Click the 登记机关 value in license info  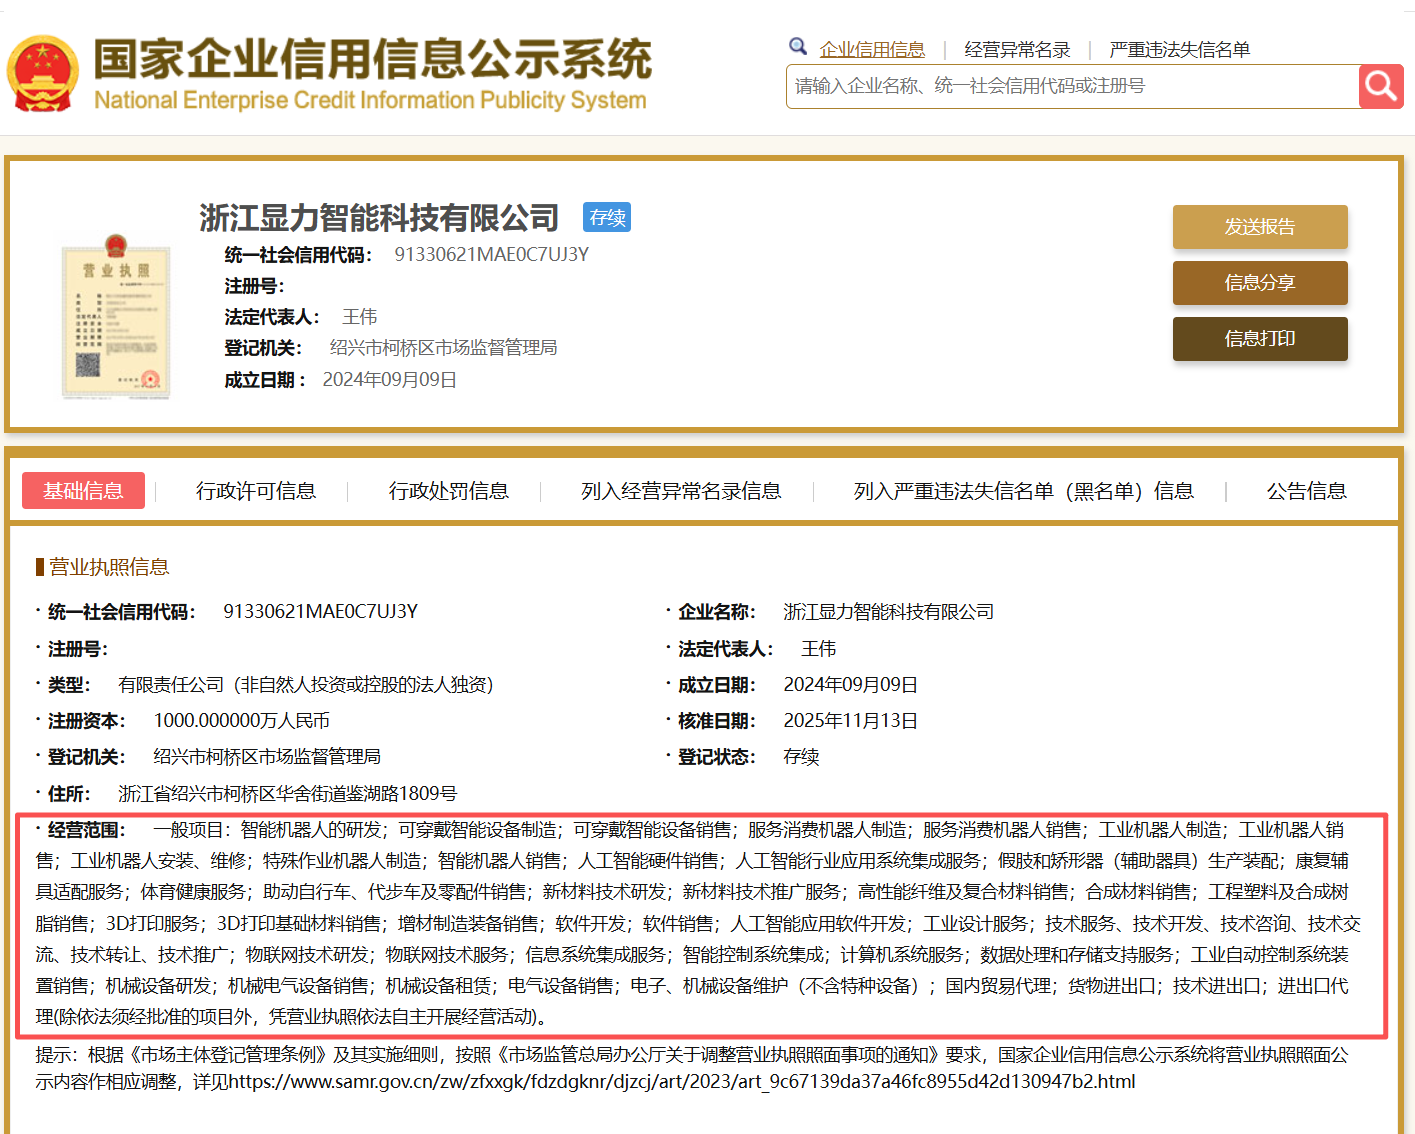click(x=267, y=757)
